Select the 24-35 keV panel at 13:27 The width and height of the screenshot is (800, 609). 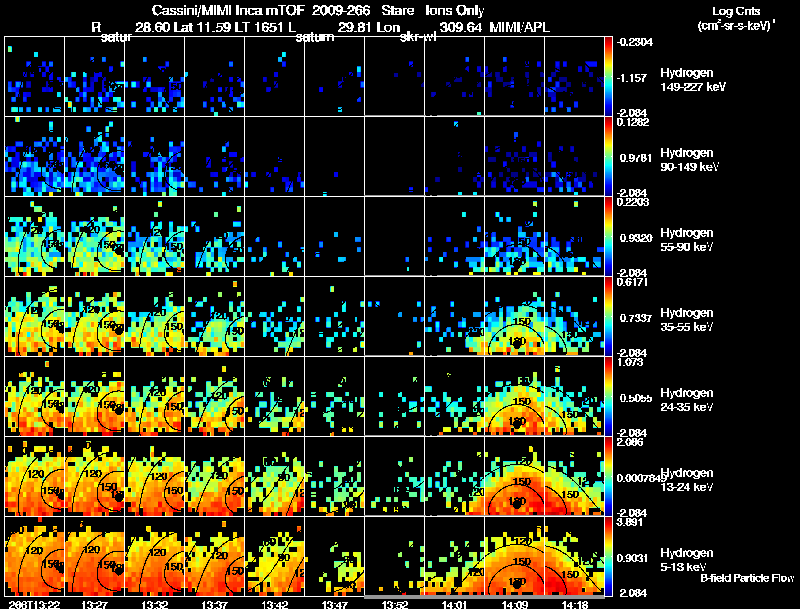pyautogui.click(x=94, y=396)
